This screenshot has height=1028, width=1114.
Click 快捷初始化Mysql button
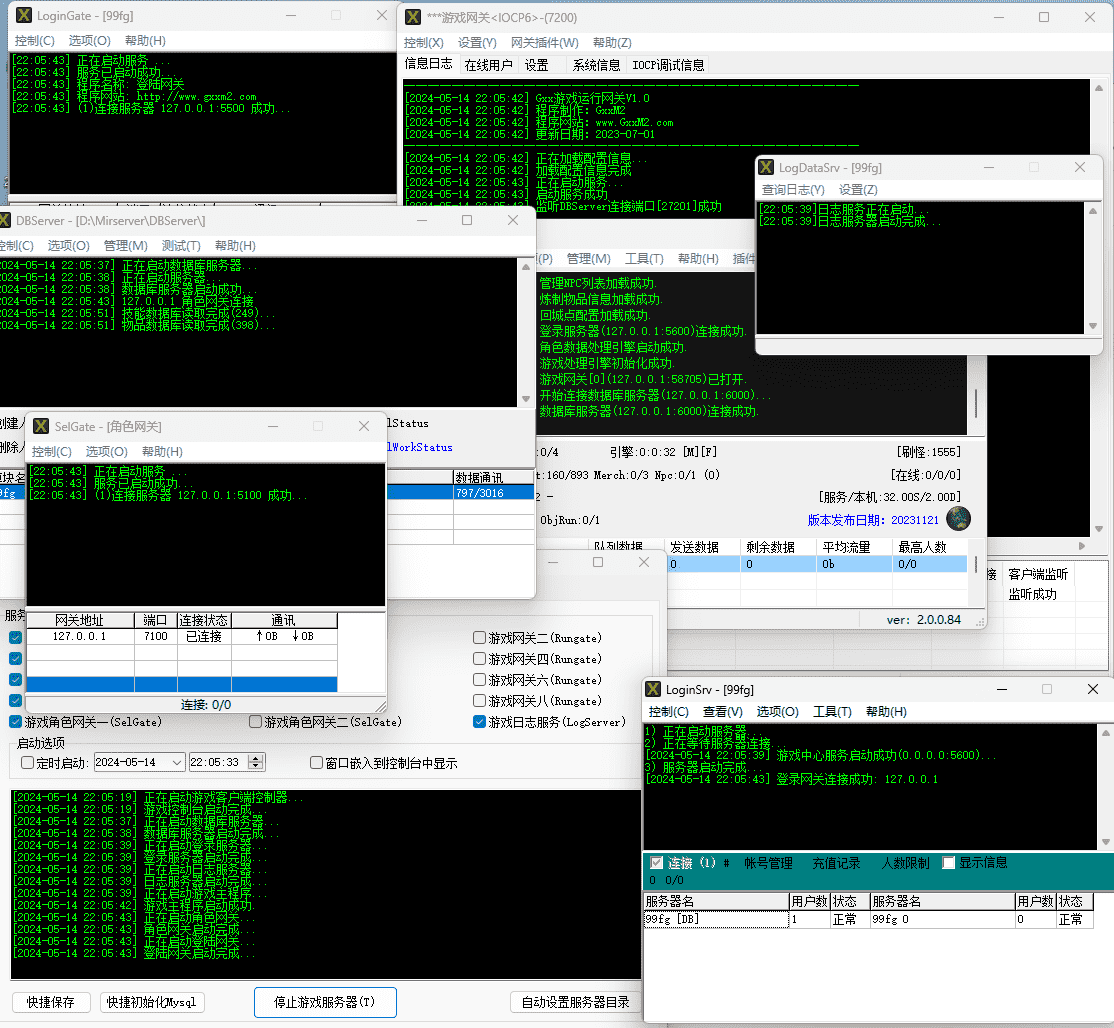(x=151, y=1002)
